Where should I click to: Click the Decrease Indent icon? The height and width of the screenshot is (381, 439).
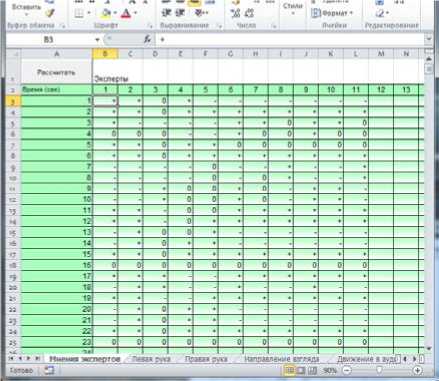166,13
